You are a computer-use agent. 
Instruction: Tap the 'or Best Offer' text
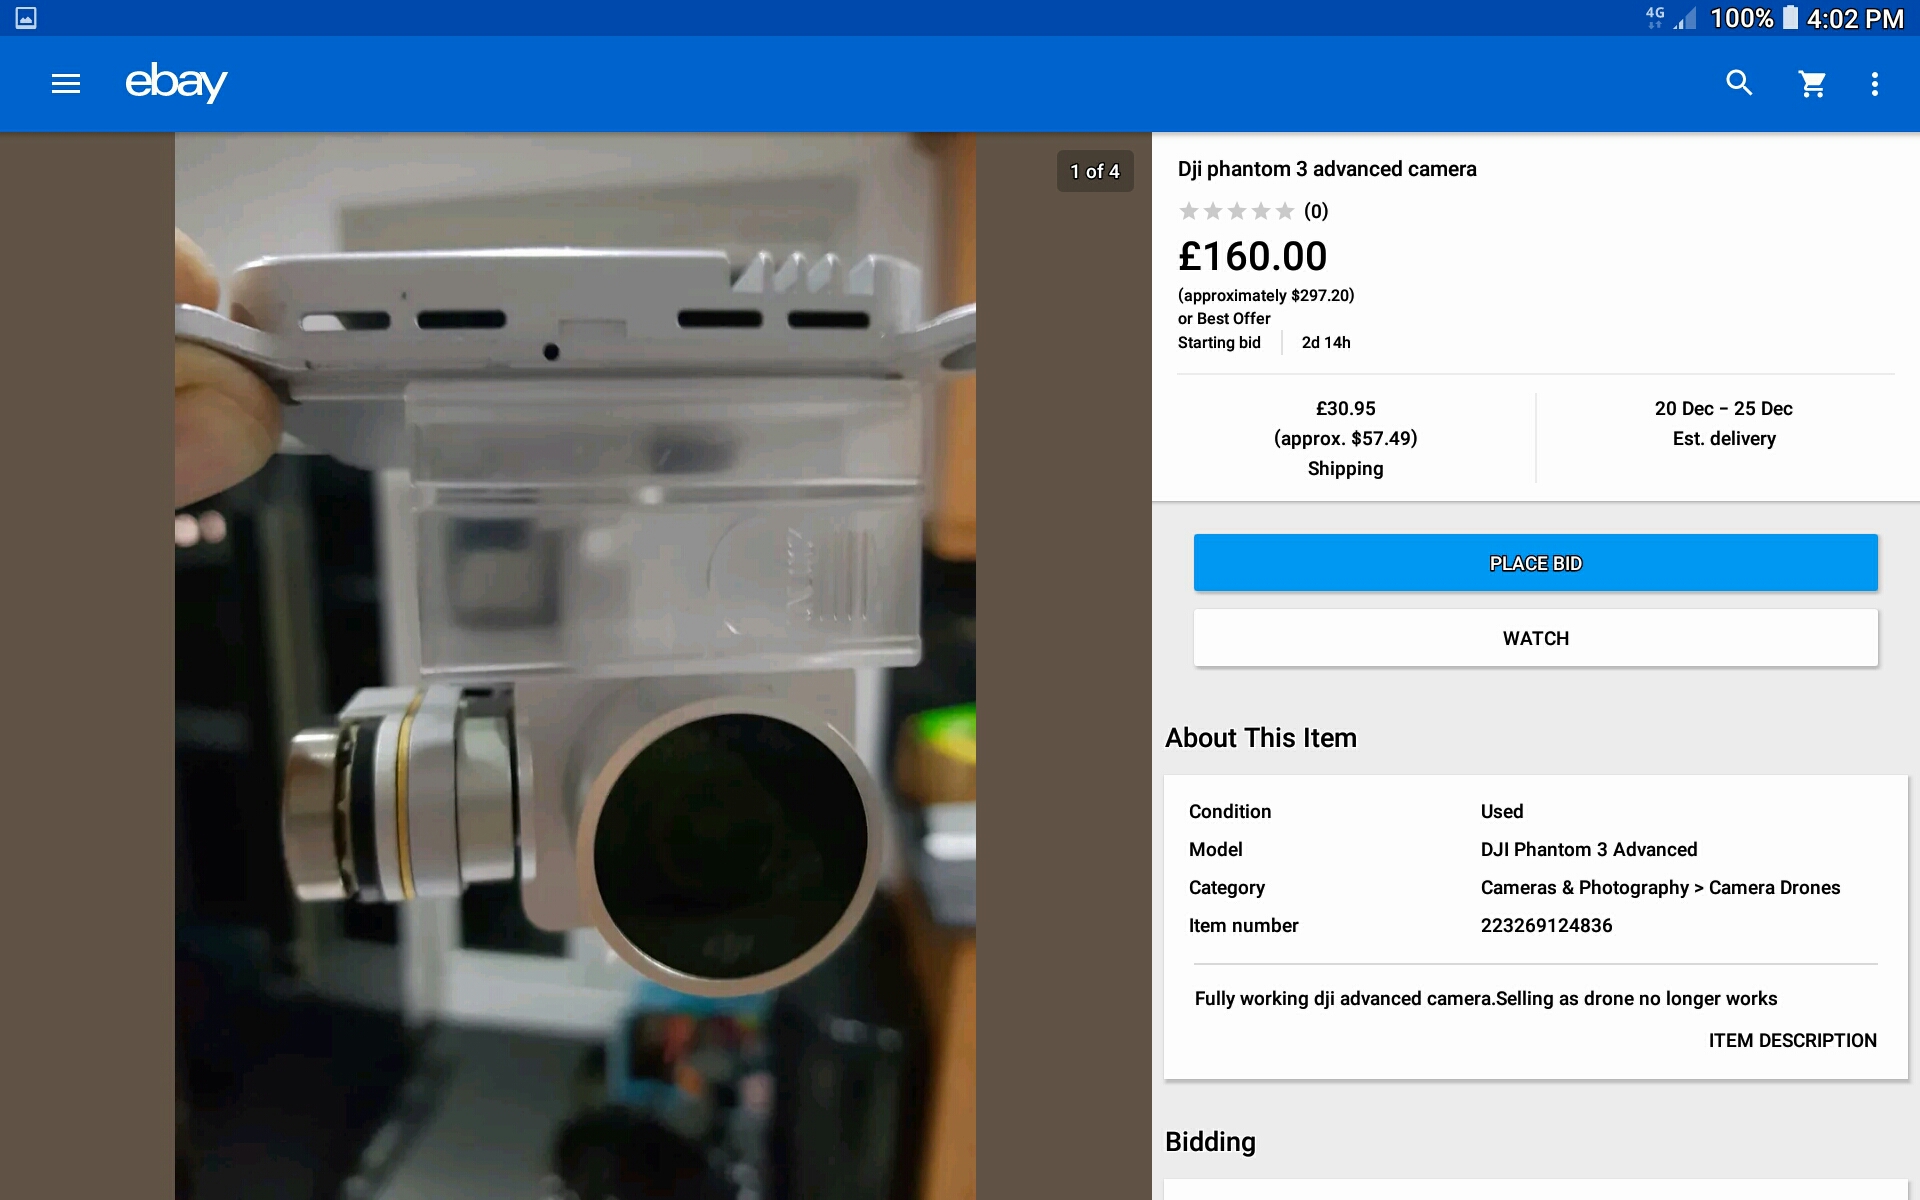[1224, 318]
